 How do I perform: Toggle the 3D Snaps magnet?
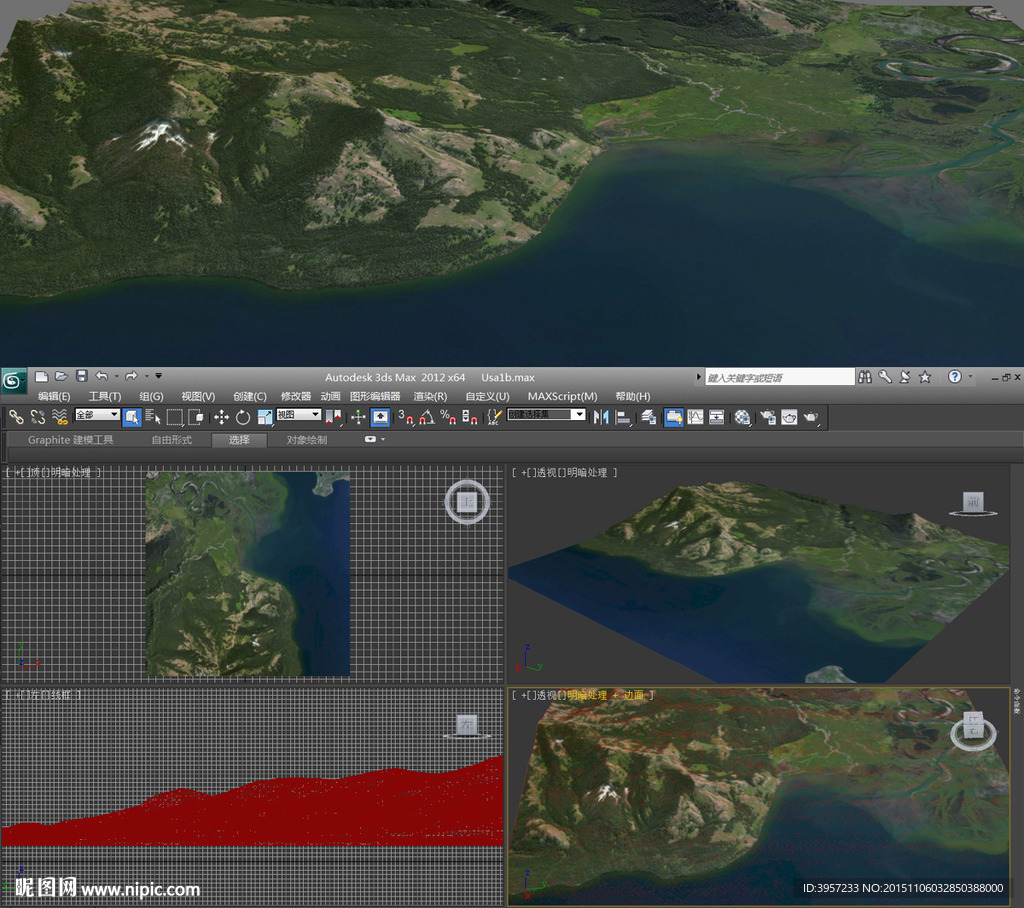point(406,417)
